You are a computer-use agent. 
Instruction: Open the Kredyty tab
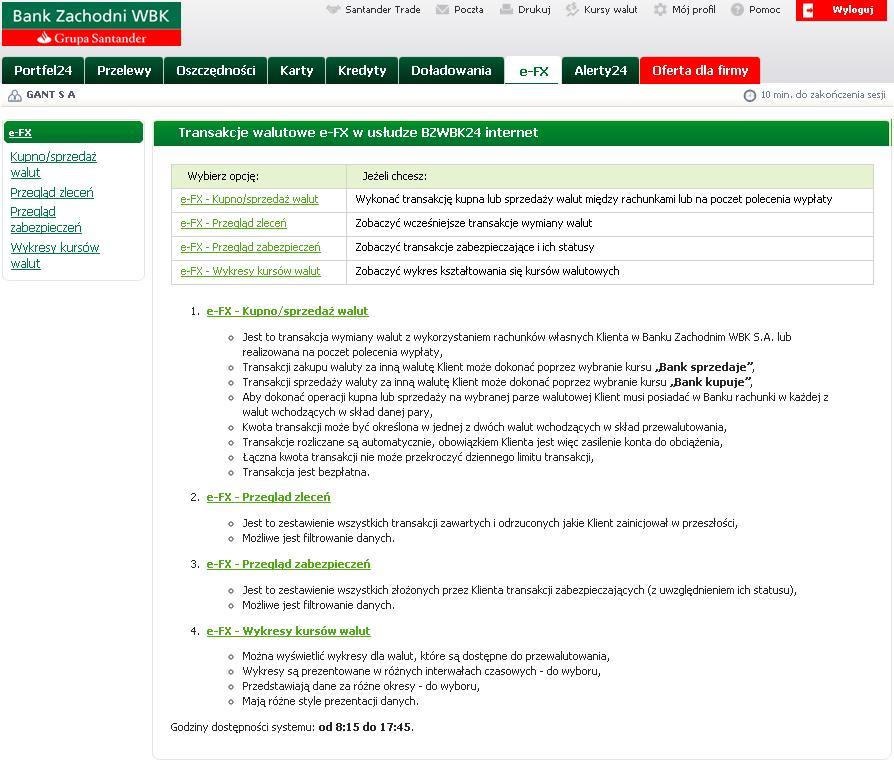pos(361,71)
